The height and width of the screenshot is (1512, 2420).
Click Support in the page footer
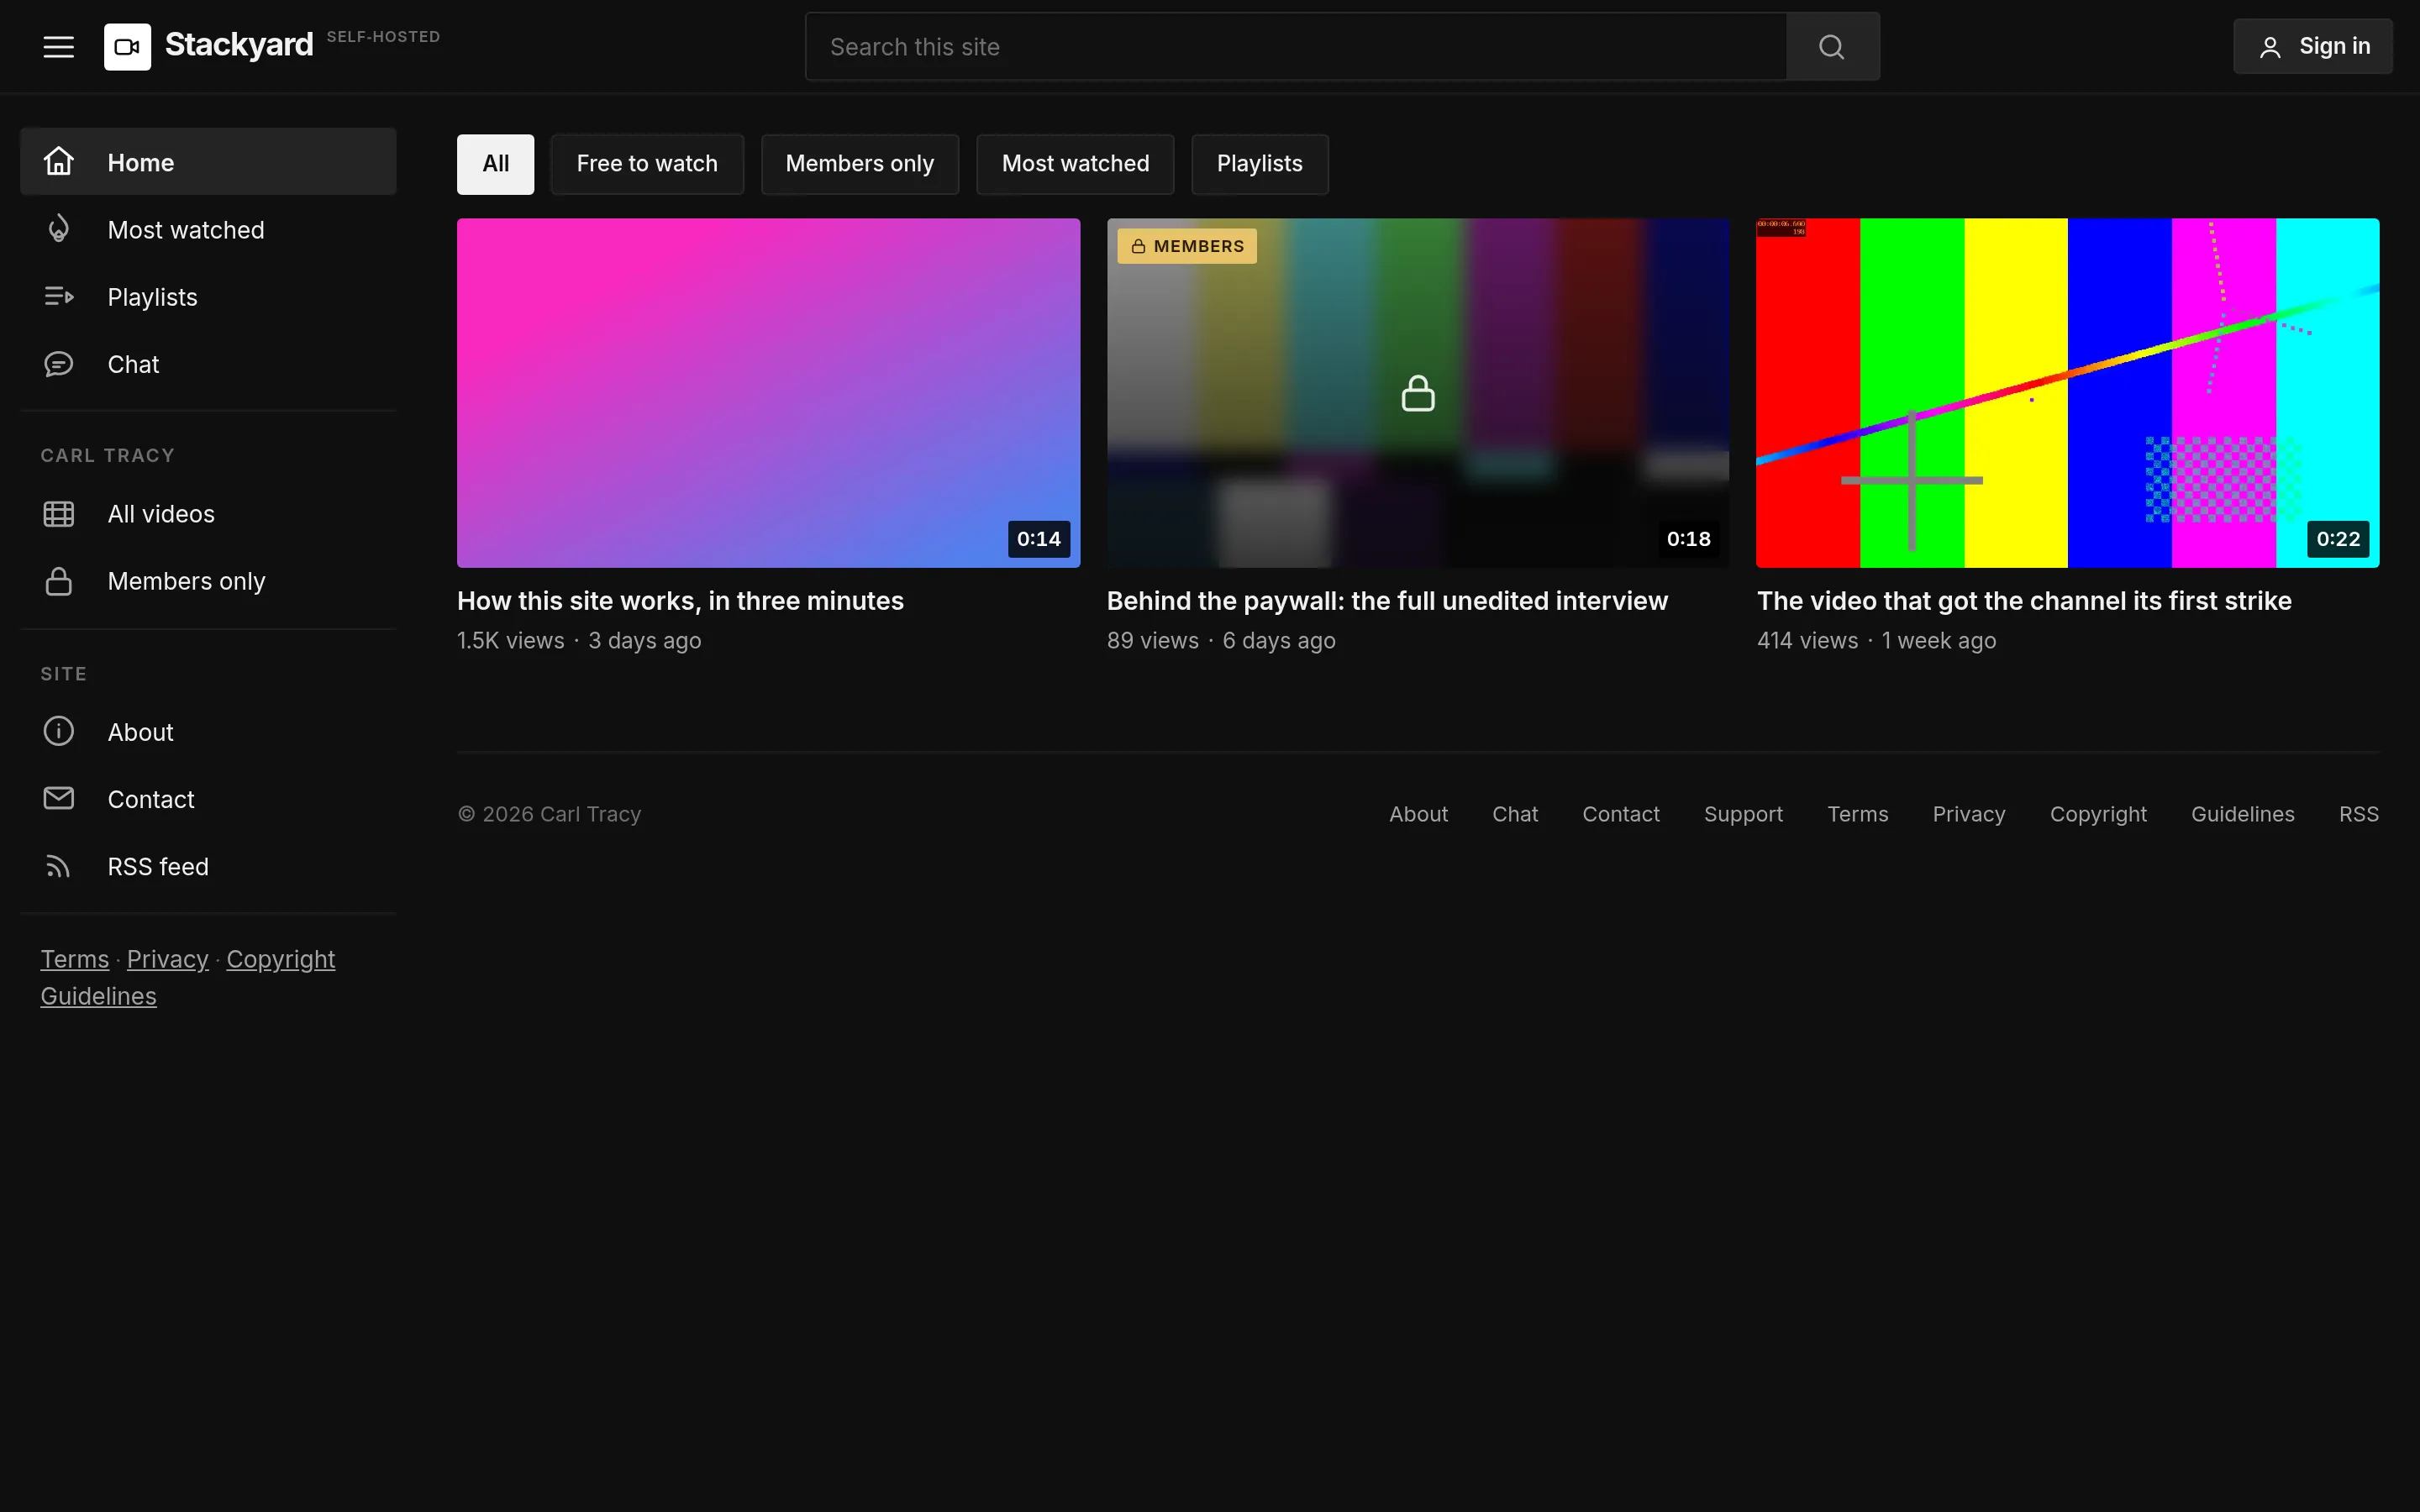(x=1743, y=814)
